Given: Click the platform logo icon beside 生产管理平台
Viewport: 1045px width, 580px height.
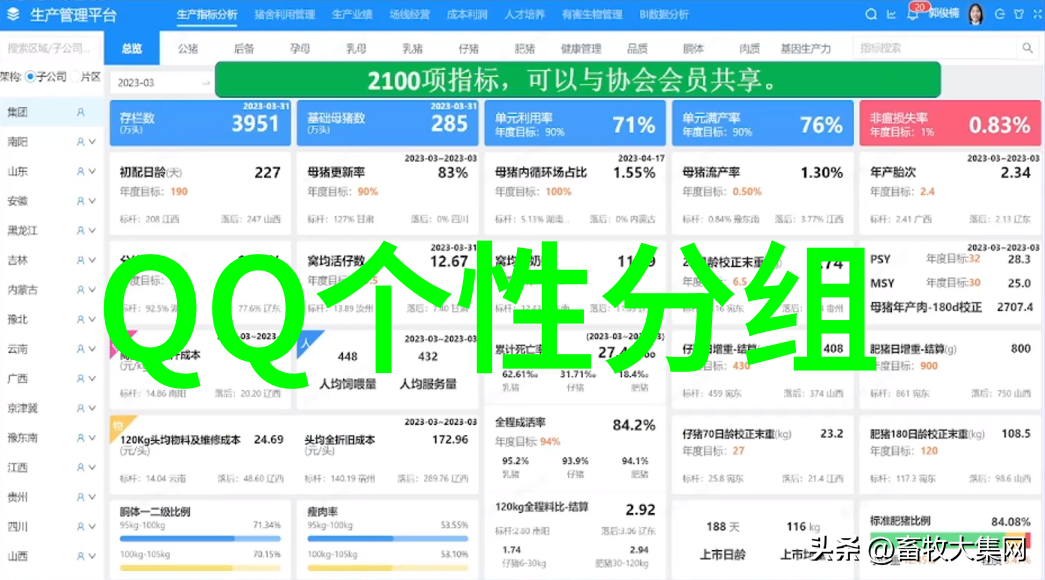Looking at the screenshot, I should point(13,14).
